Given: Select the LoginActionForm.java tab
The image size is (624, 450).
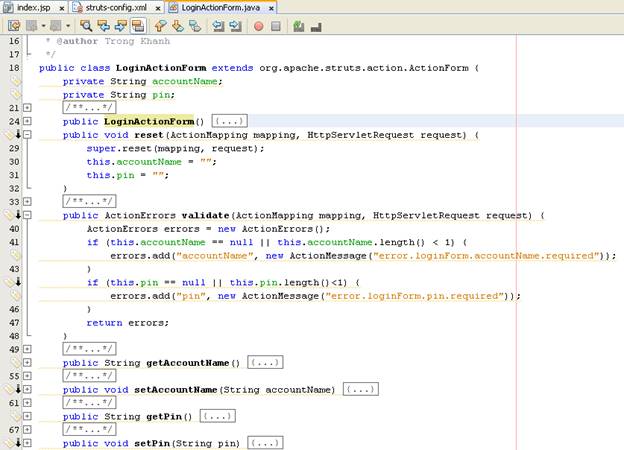Looking at the screenshot, I should pyautogui.click(x=220, y=7).
